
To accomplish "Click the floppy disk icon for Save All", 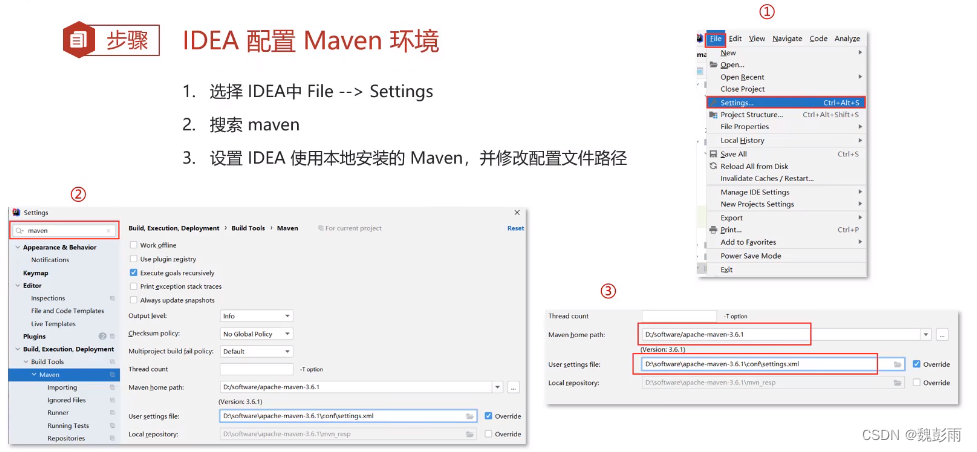I will (713, 154).
